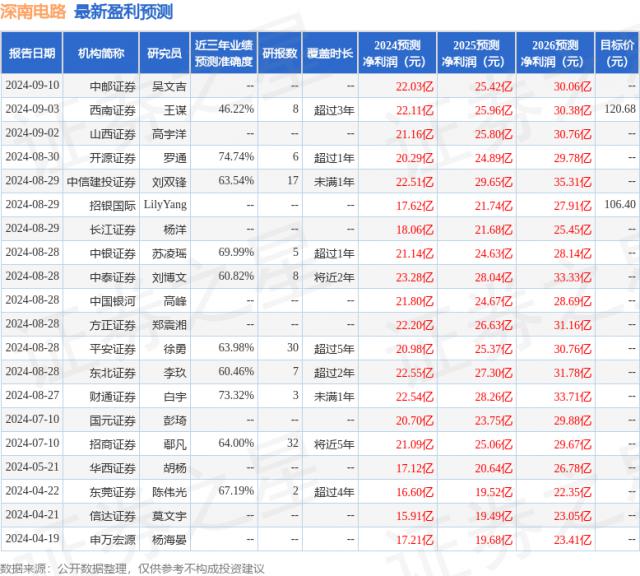Click the 2024-05-21 report date cell
The height and width of the screenshot is (576, 640).
point(32,466)
